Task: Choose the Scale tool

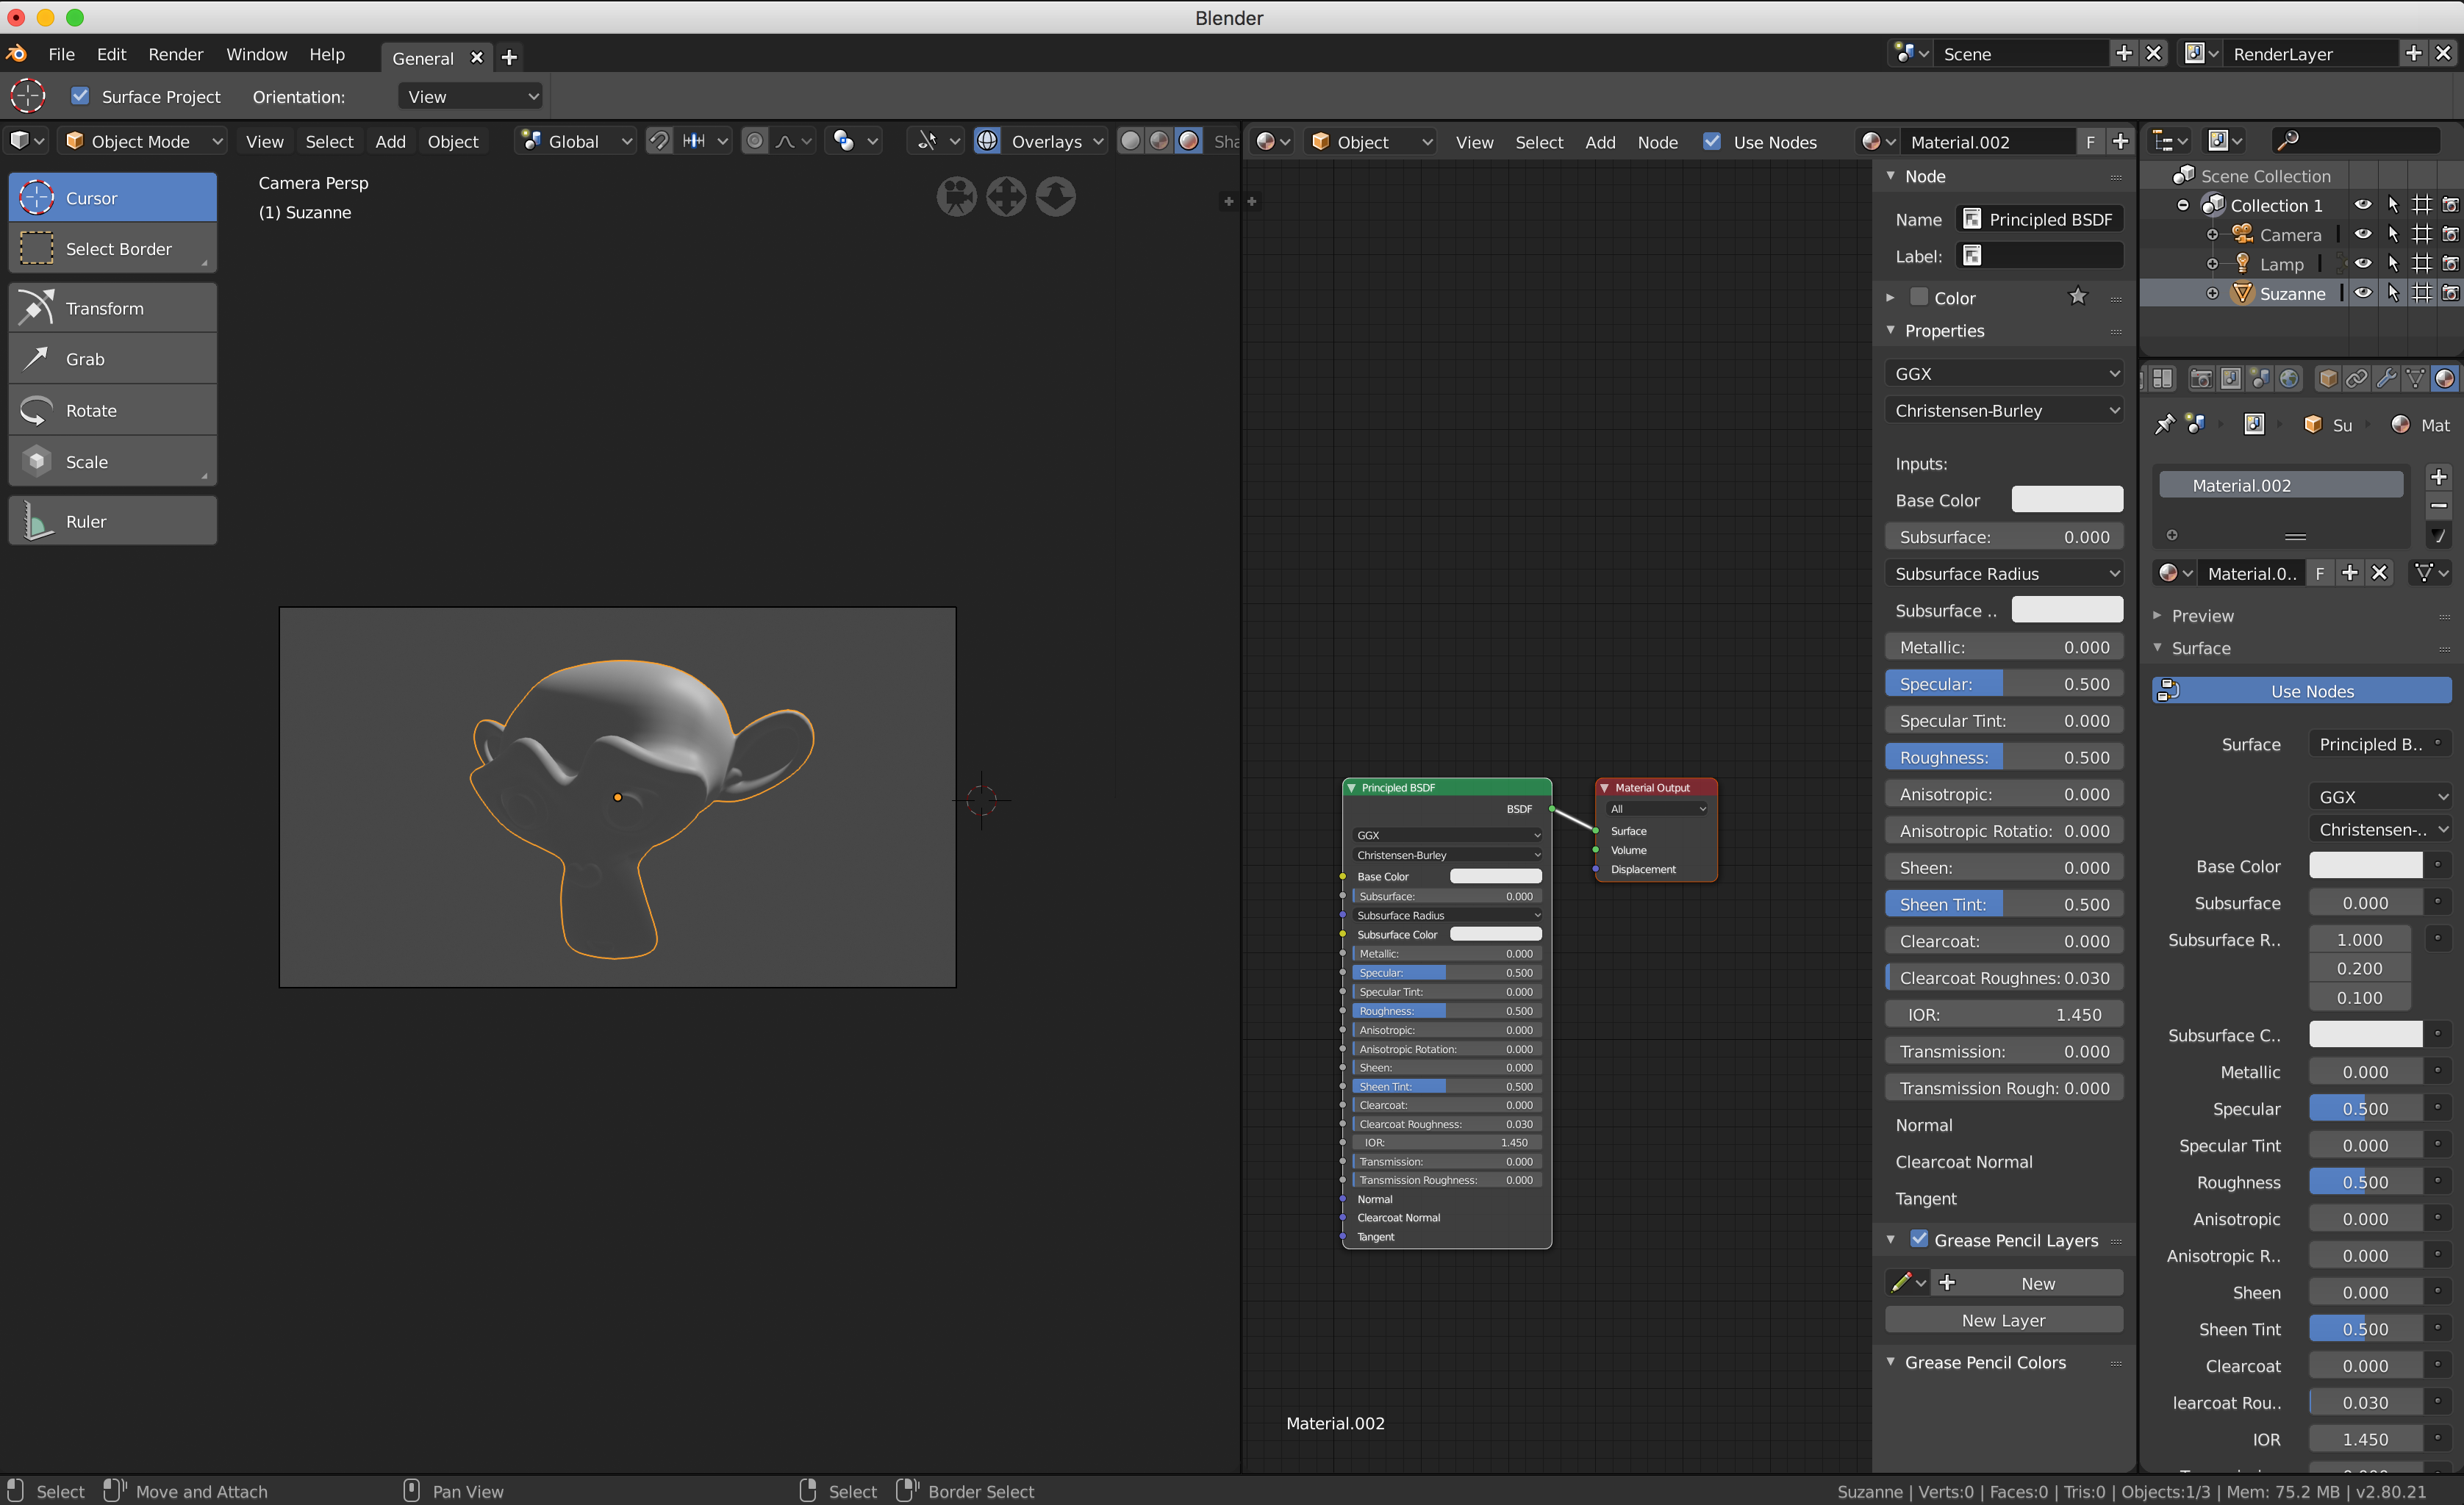Action: pyautogui.click(x=113, y=461)
